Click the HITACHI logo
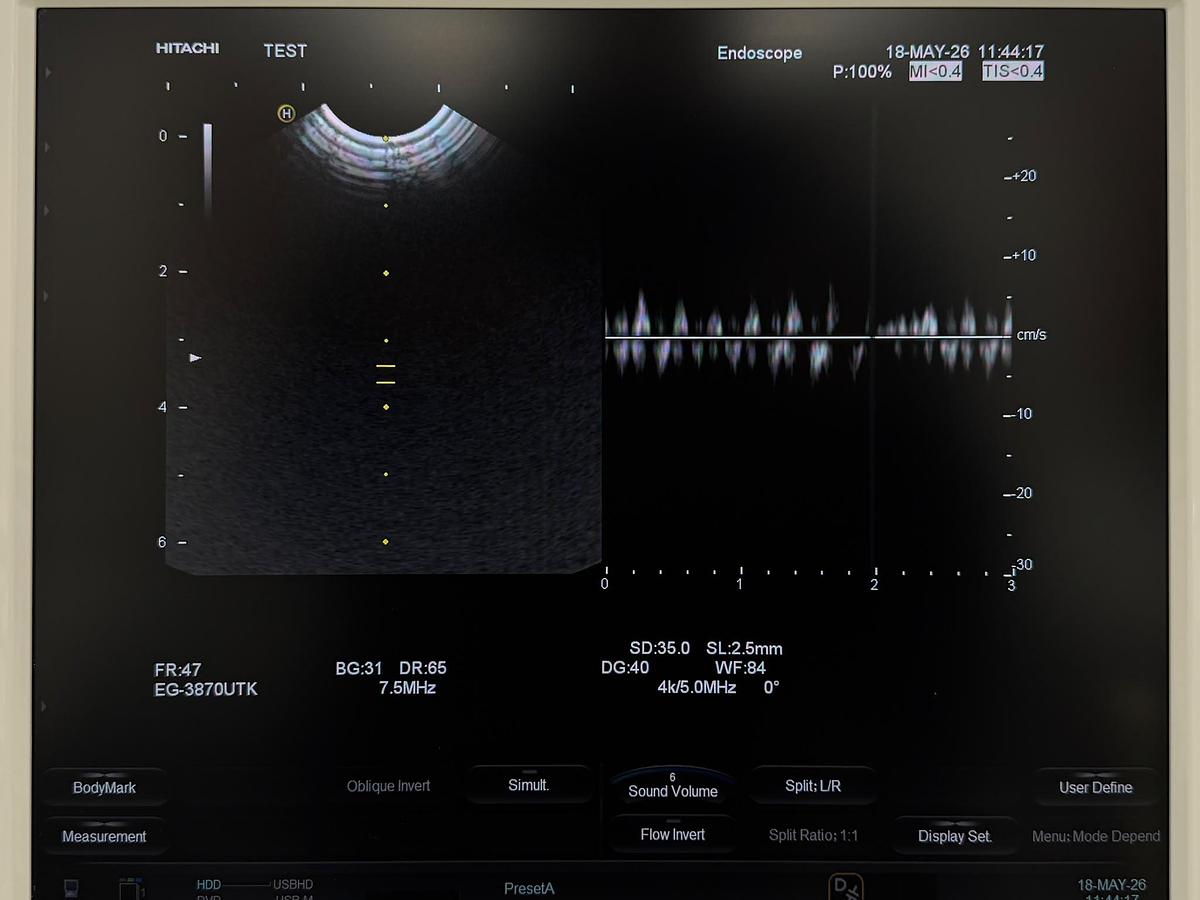The image size is (1200, 900). [x=187, y=48]
